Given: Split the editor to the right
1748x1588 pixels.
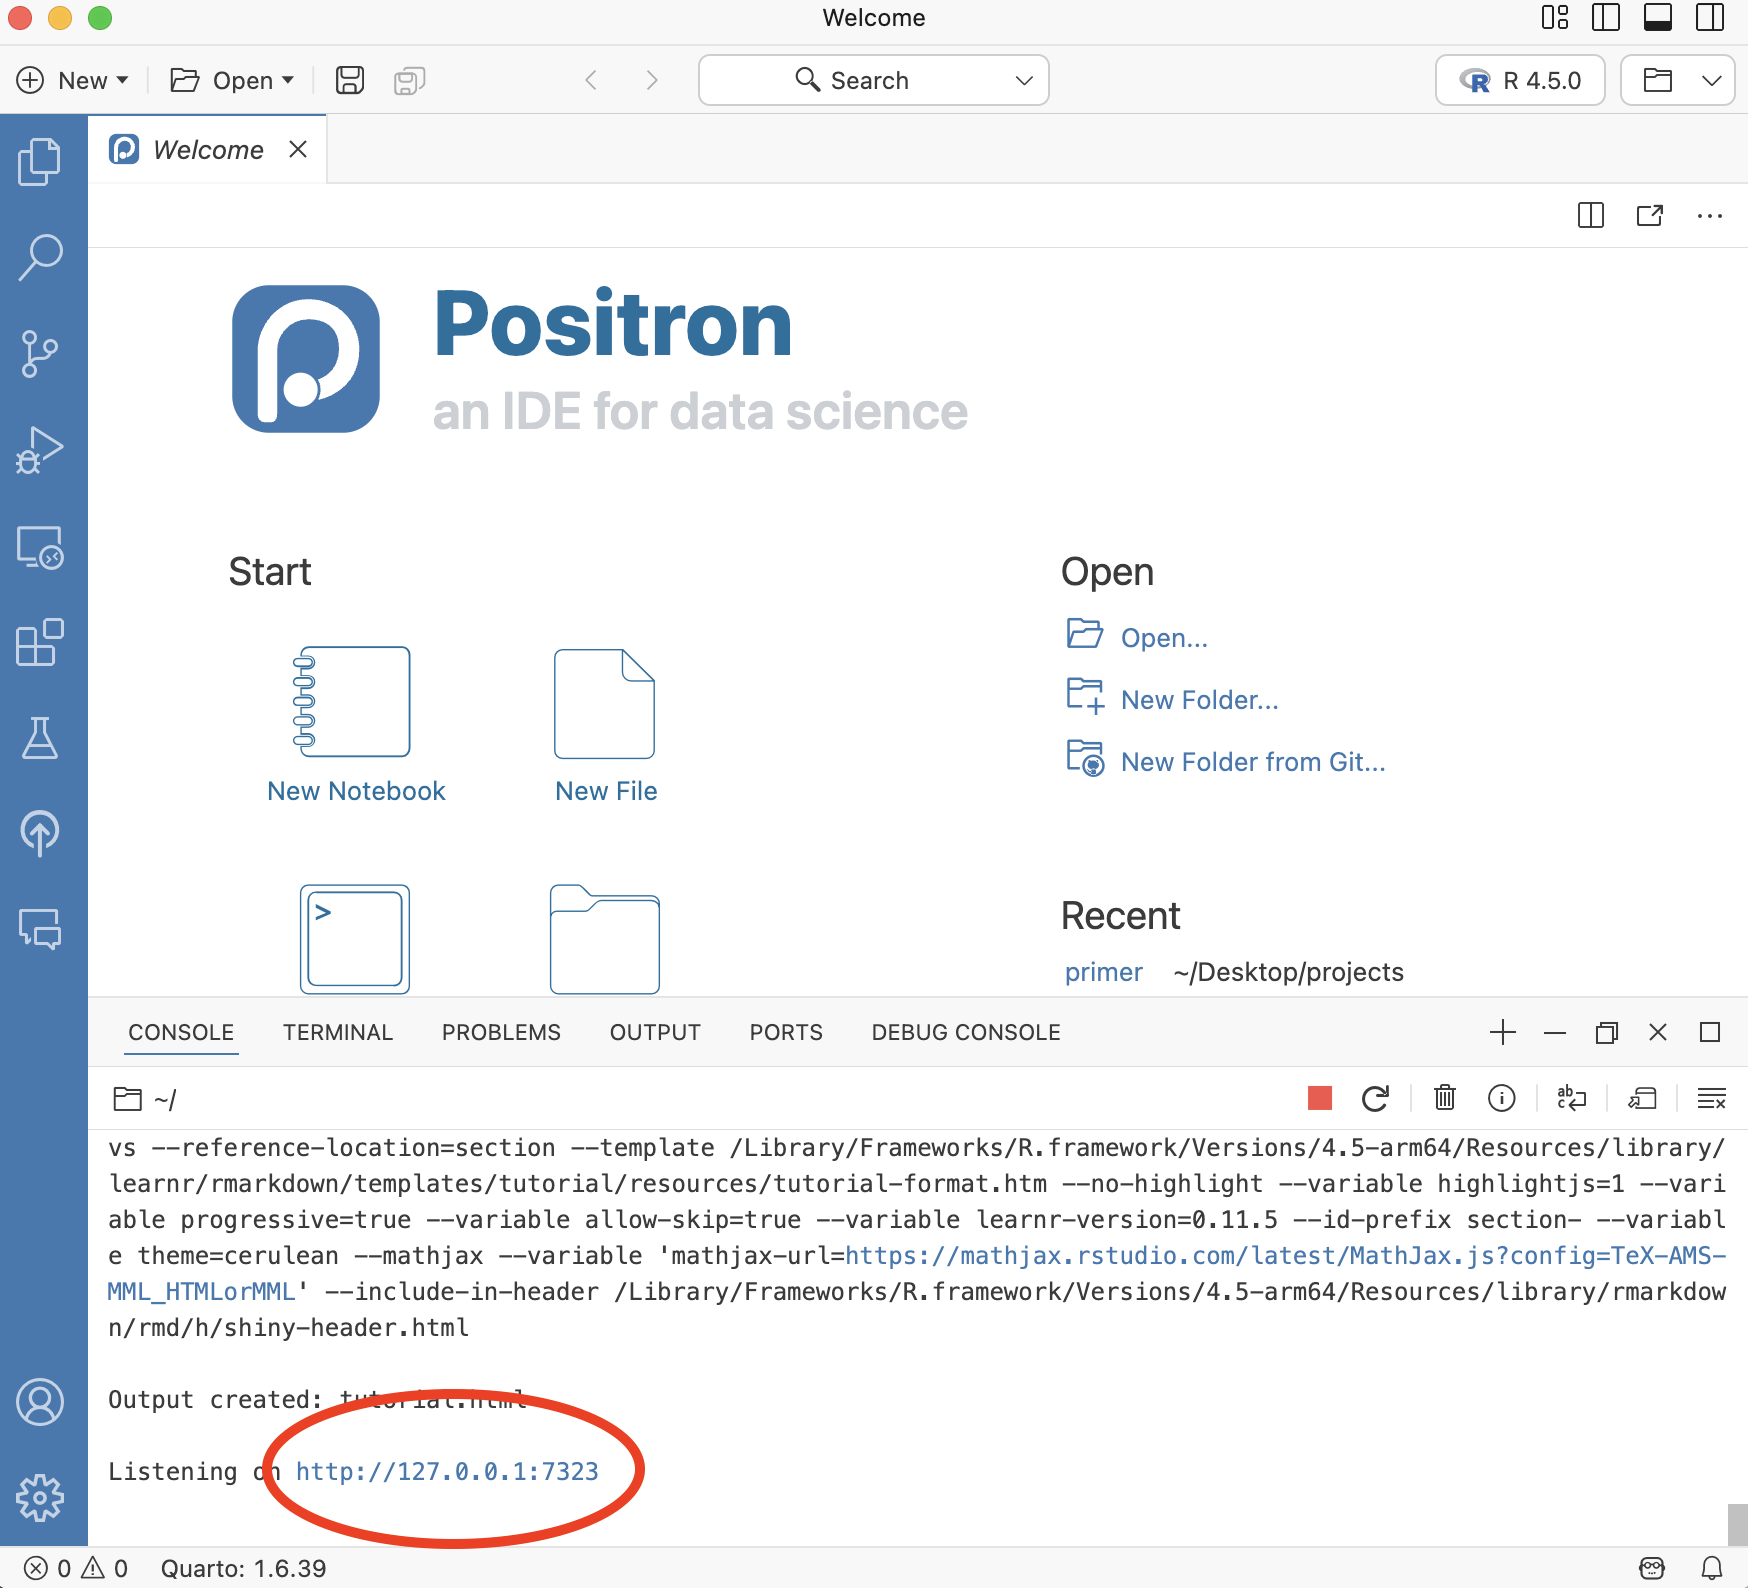Looking at the screenshot, I should click(x=1590, y=215).
